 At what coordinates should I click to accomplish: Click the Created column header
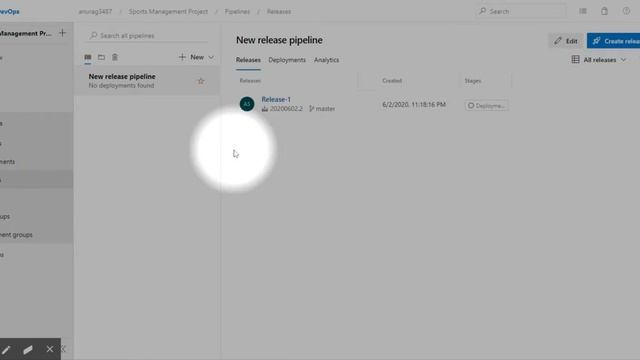(x=392, y=81)
